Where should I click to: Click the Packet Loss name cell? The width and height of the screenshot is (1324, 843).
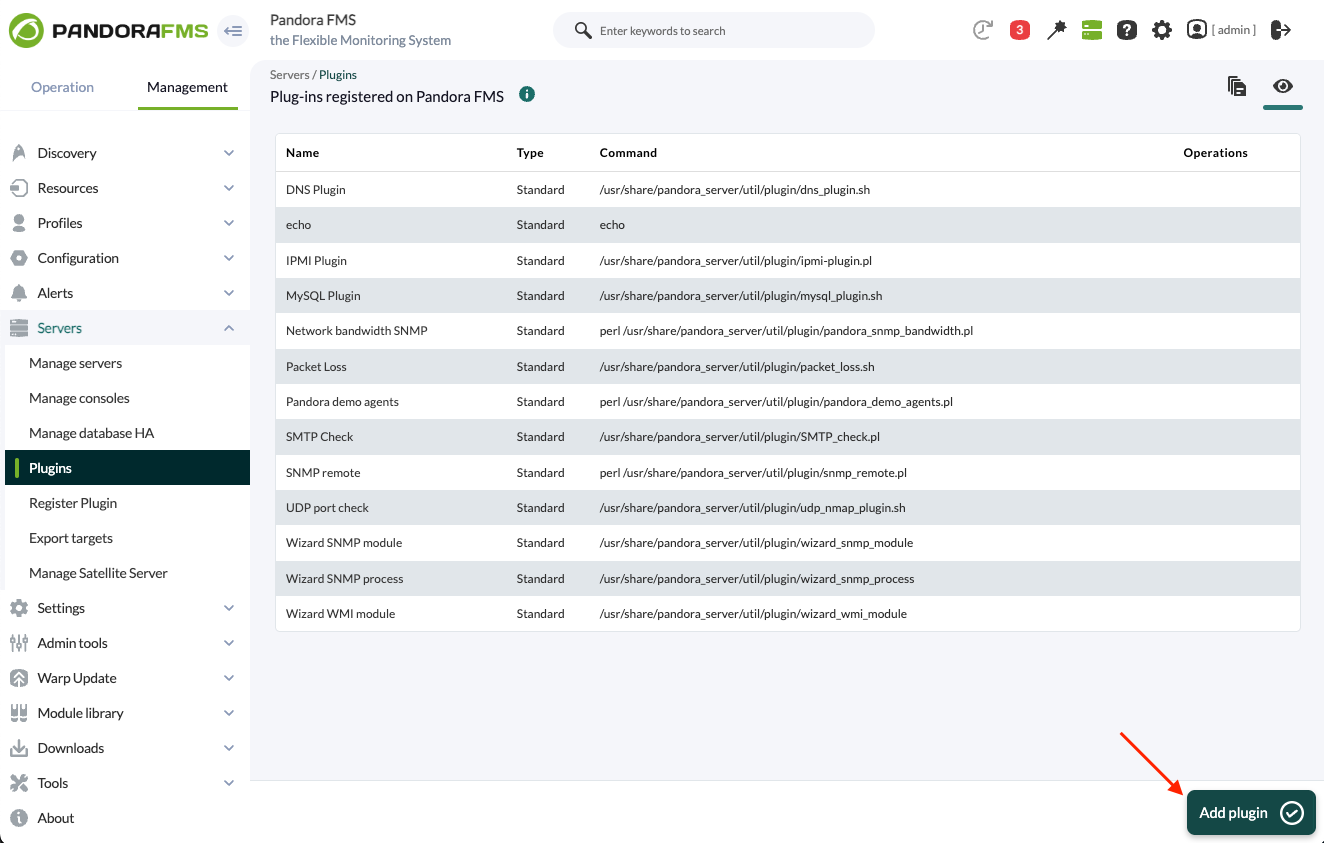[x=316, y=367]
